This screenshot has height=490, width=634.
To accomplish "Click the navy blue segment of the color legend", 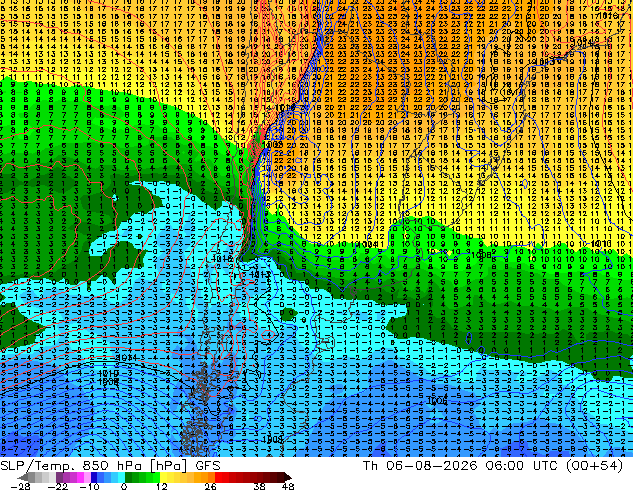I will pyautogui.click(x=94, y=477).
